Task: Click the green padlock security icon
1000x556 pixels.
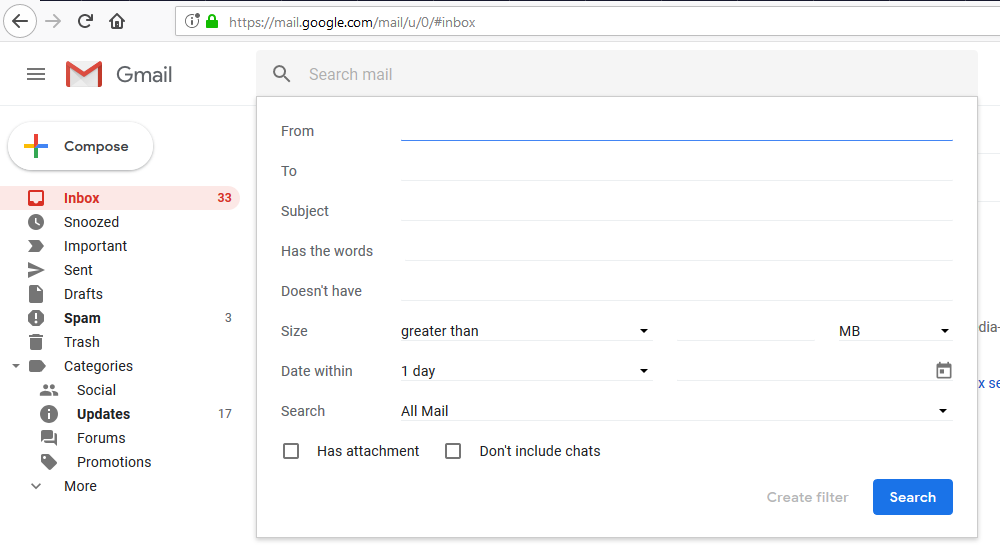Action: (212, 22)
